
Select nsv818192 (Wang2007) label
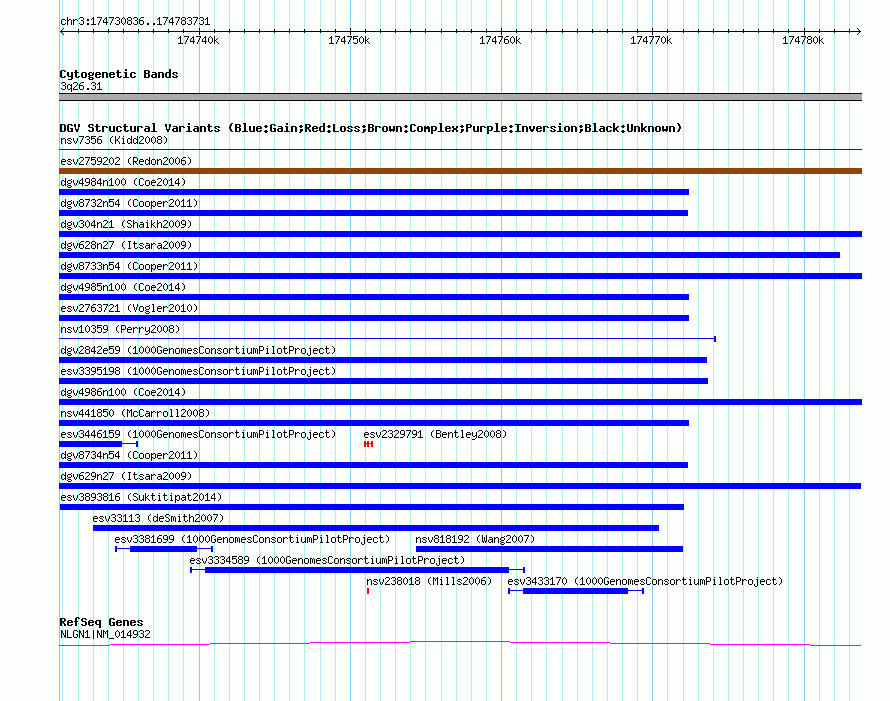pyautogui.click(x=475, y=539)
